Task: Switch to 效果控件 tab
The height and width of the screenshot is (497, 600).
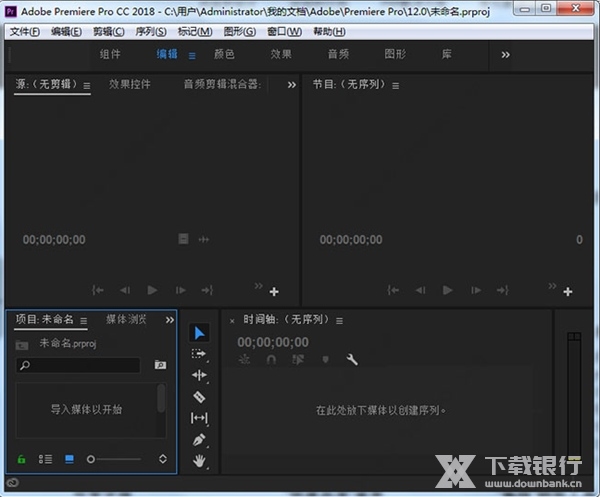Action: tap(130, 84)
